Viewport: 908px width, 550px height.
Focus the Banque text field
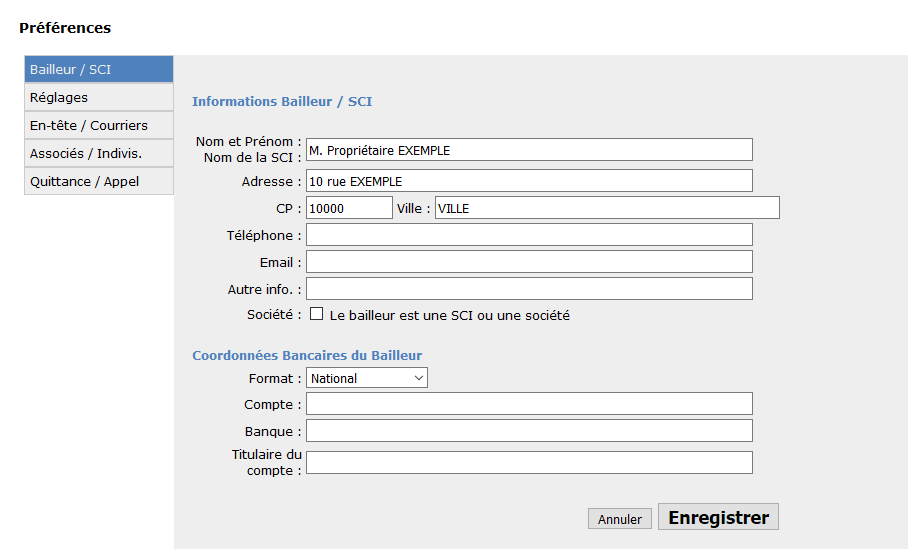tap(528, 431)
